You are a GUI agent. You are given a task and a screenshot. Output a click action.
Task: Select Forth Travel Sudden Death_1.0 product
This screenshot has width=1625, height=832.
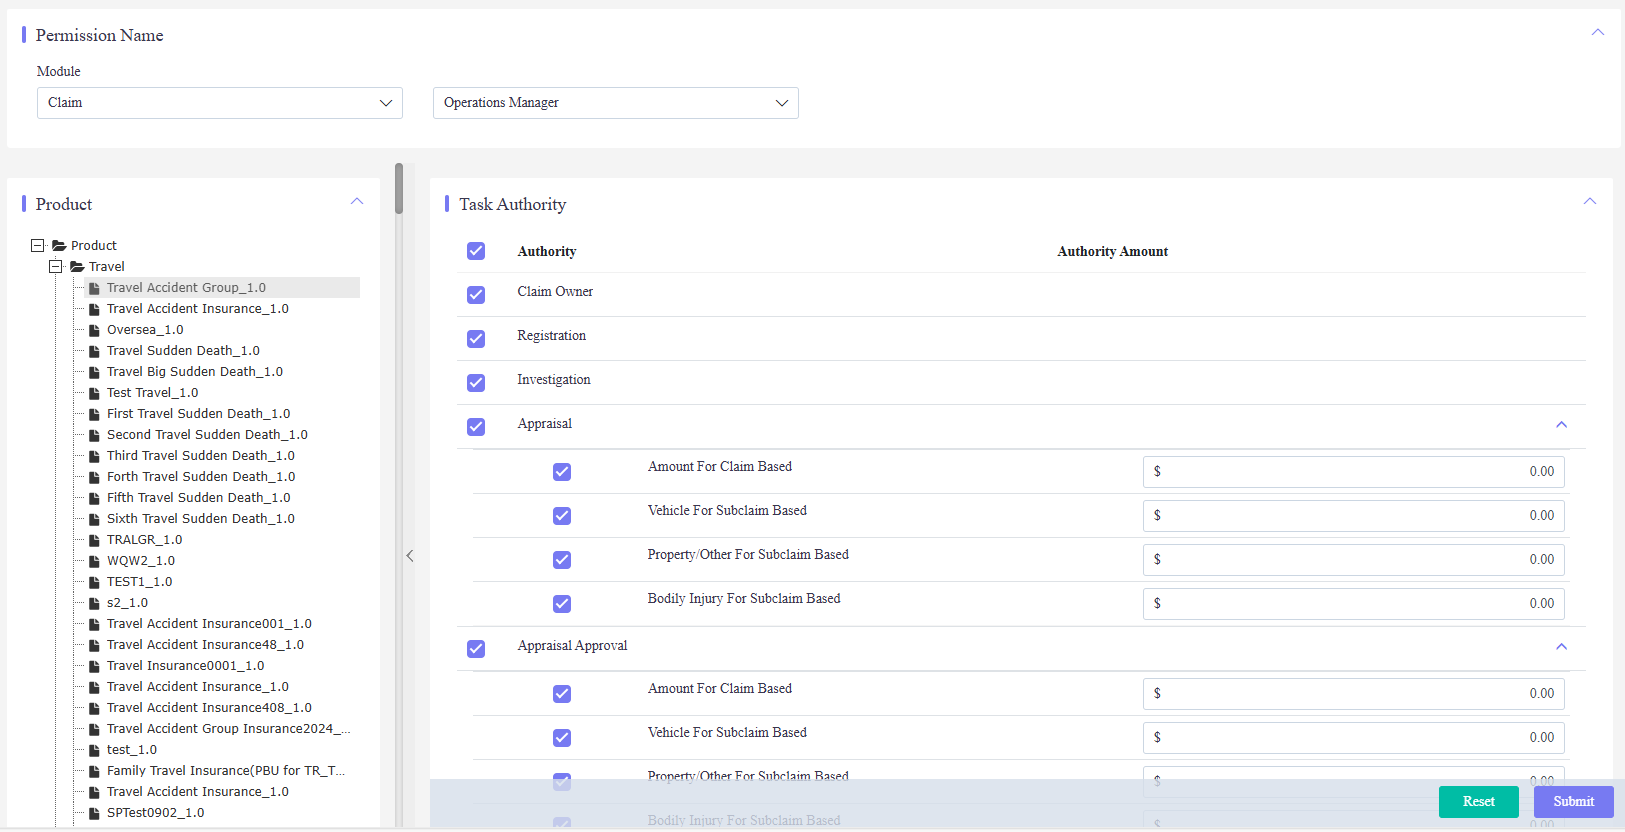[201, 477]
